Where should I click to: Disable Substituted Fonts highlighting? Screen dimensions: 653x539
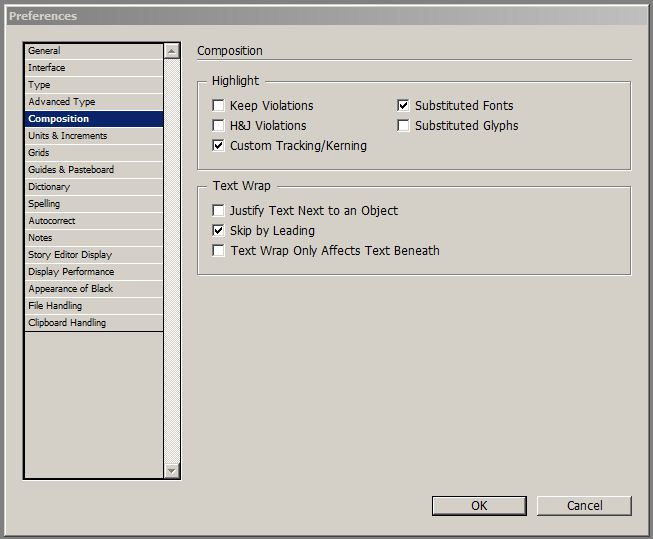[403, 105]
